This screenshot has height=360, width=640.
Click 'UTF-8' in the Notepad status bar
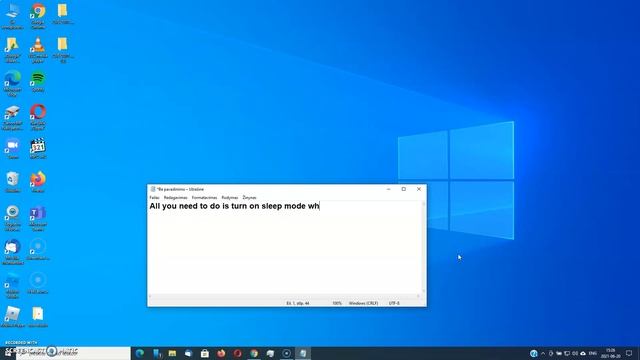tap(394, 303)
